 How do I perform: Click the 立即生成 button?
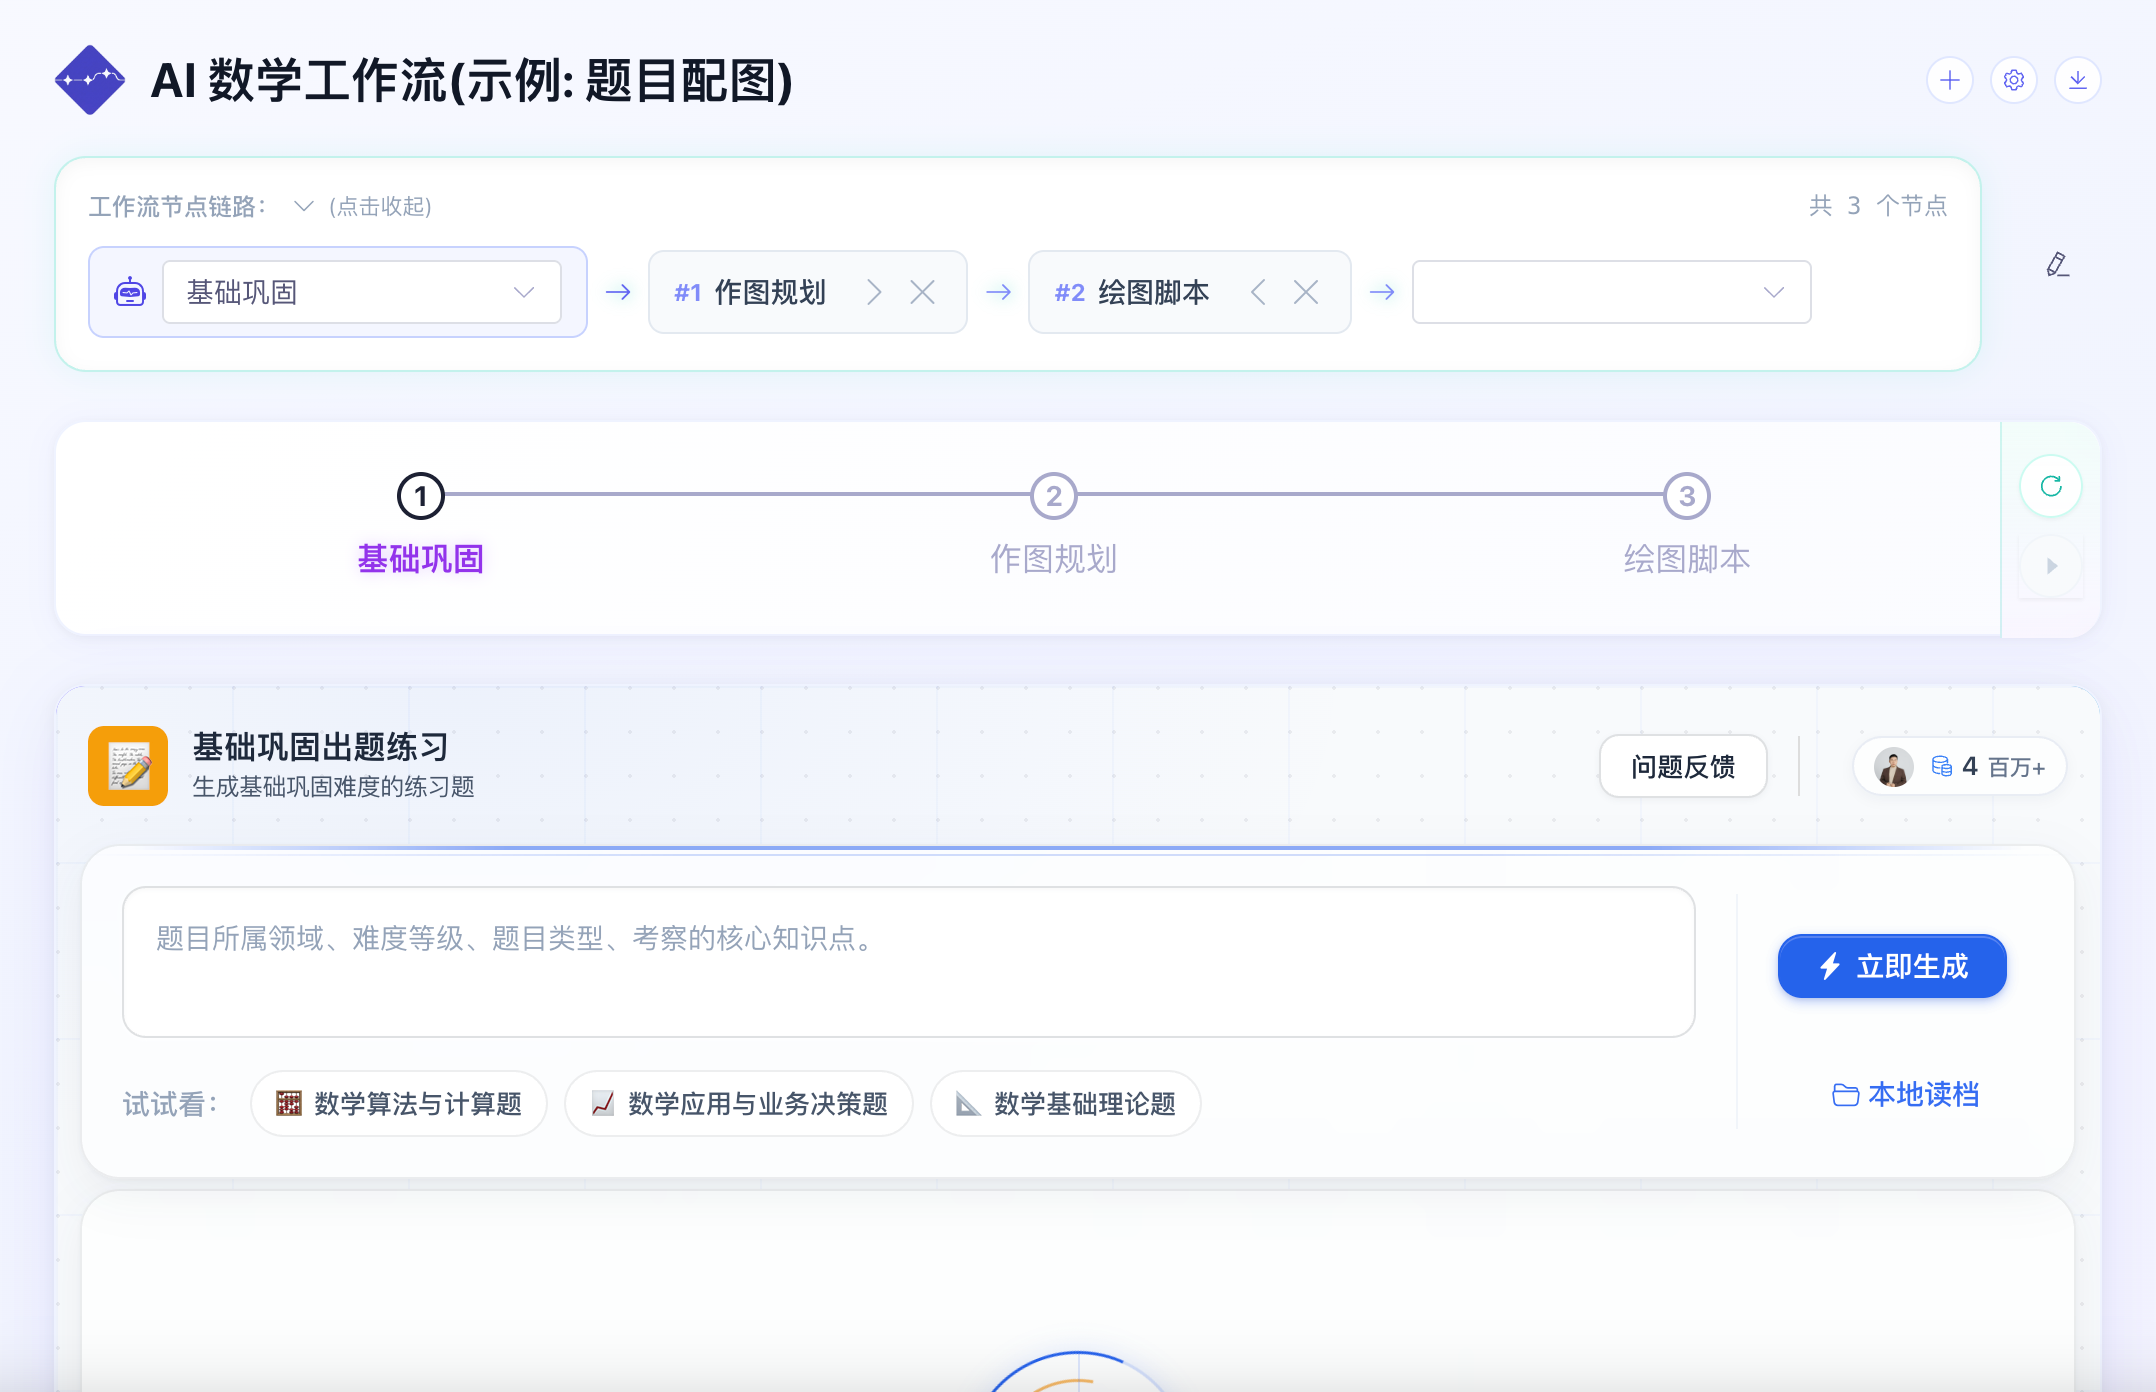pyautogui.click(x=1892, y=966)
